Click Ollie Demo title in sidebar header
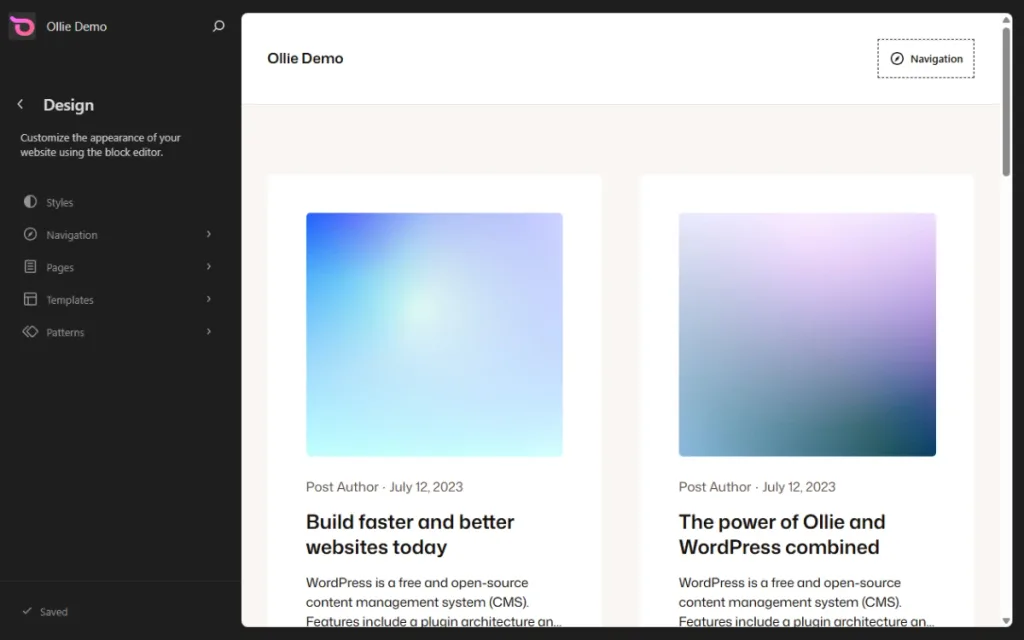This screenshot has width=1024, height=640. tap(76, 27)
